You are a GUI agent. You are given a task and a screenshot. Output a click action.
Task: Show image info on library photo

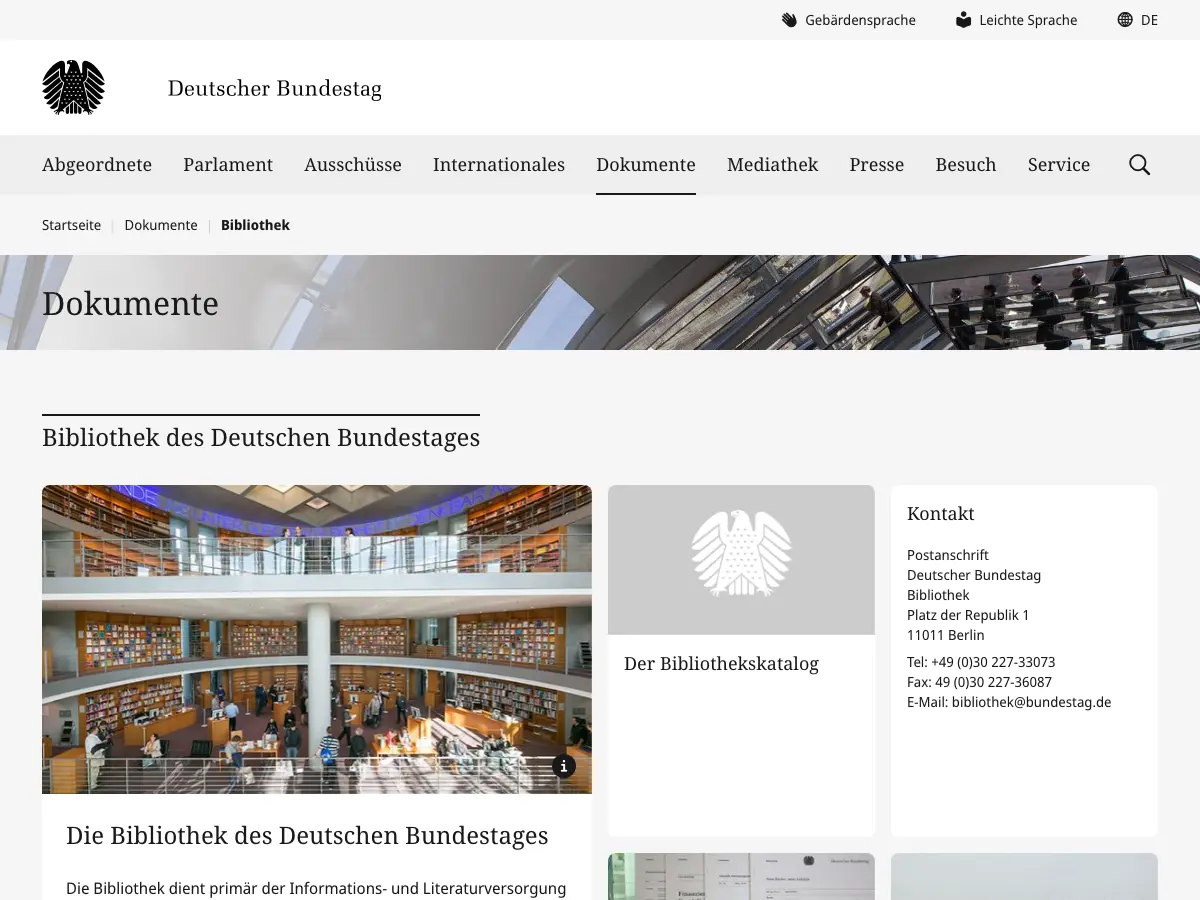click(x=564, y=766)
